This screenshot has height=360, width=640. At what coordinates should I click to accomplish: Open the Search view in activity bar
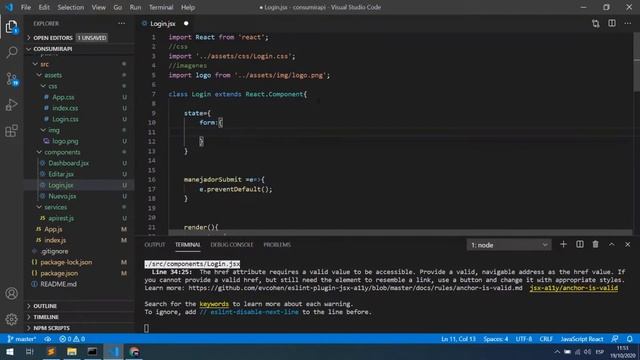(12, 52)
